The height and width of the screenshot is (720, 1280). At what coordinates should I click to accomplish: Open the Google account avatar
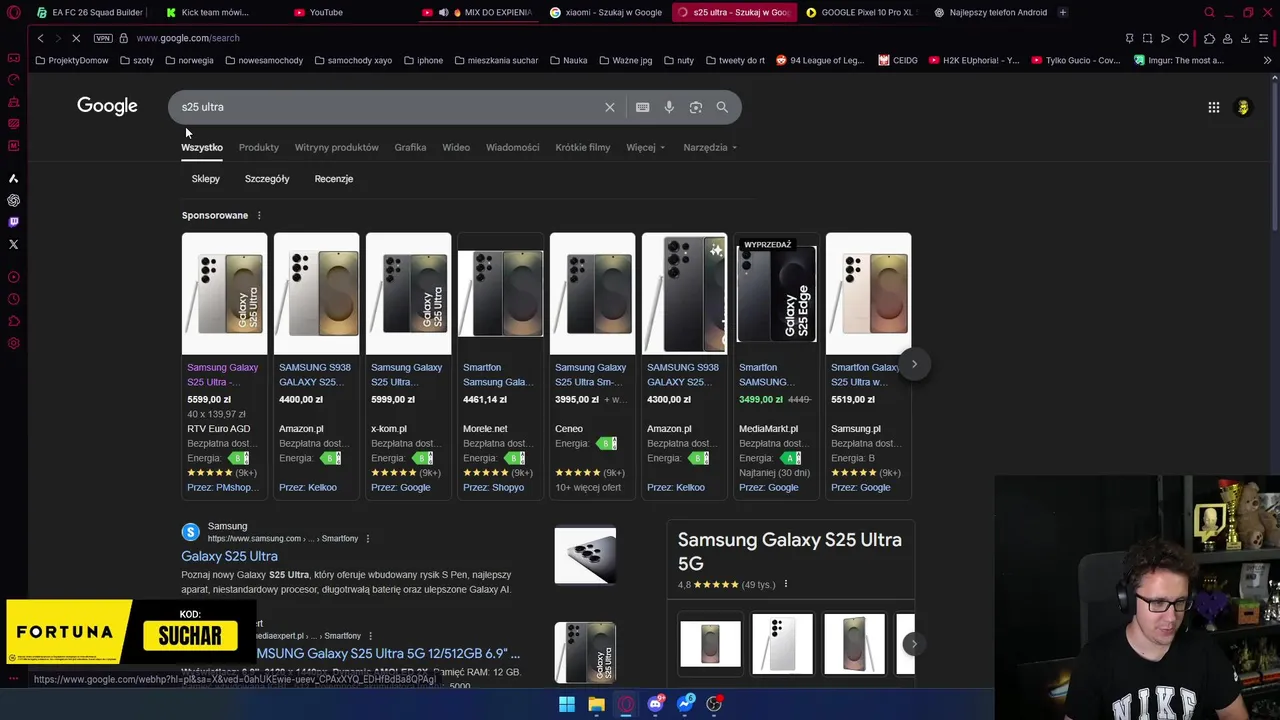1243,108
